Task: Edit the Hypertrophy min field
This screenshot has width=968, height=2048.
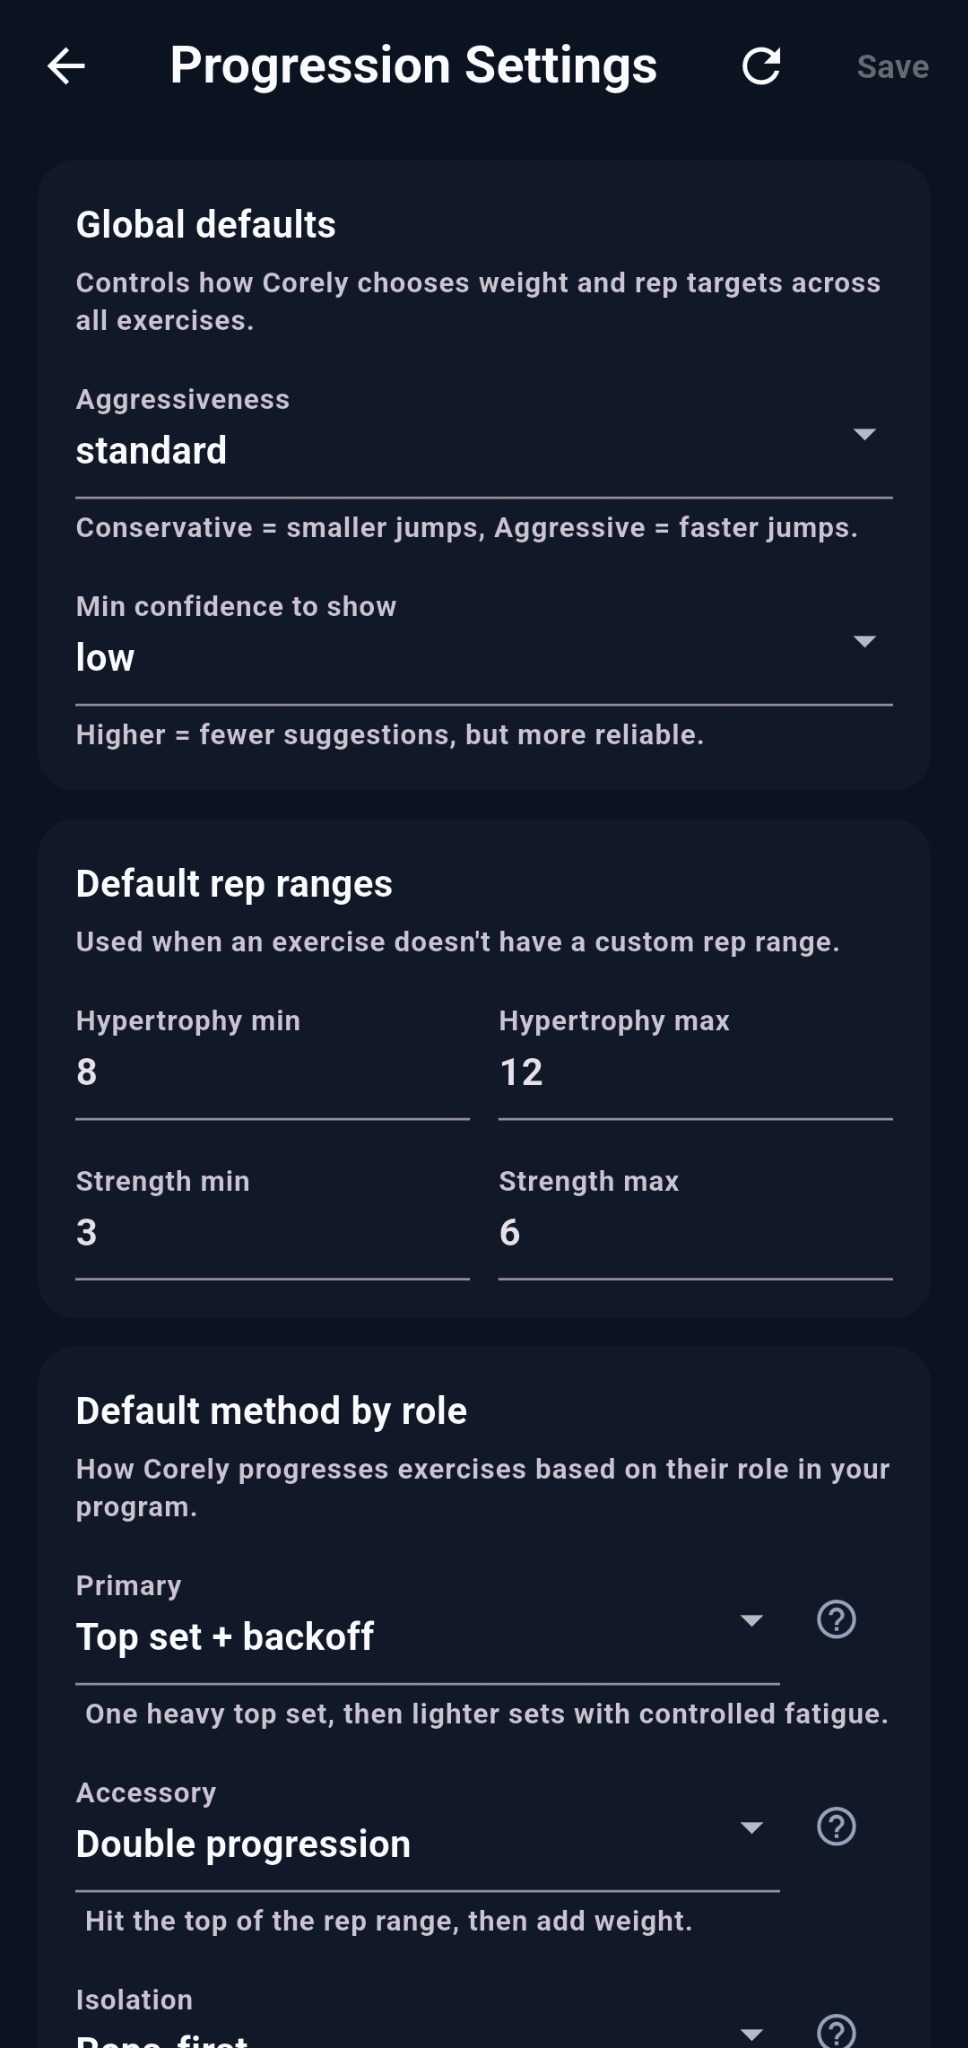Action: pos(270,1071)
